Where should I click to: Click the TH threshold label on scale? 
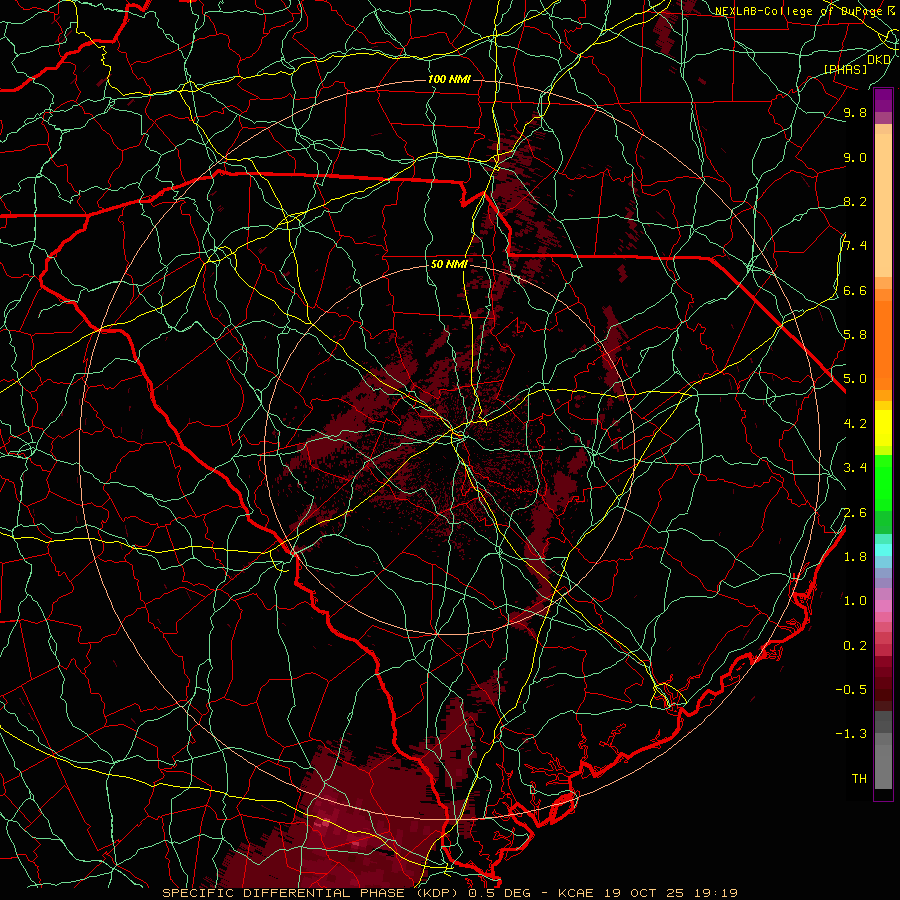coord(859,779)
